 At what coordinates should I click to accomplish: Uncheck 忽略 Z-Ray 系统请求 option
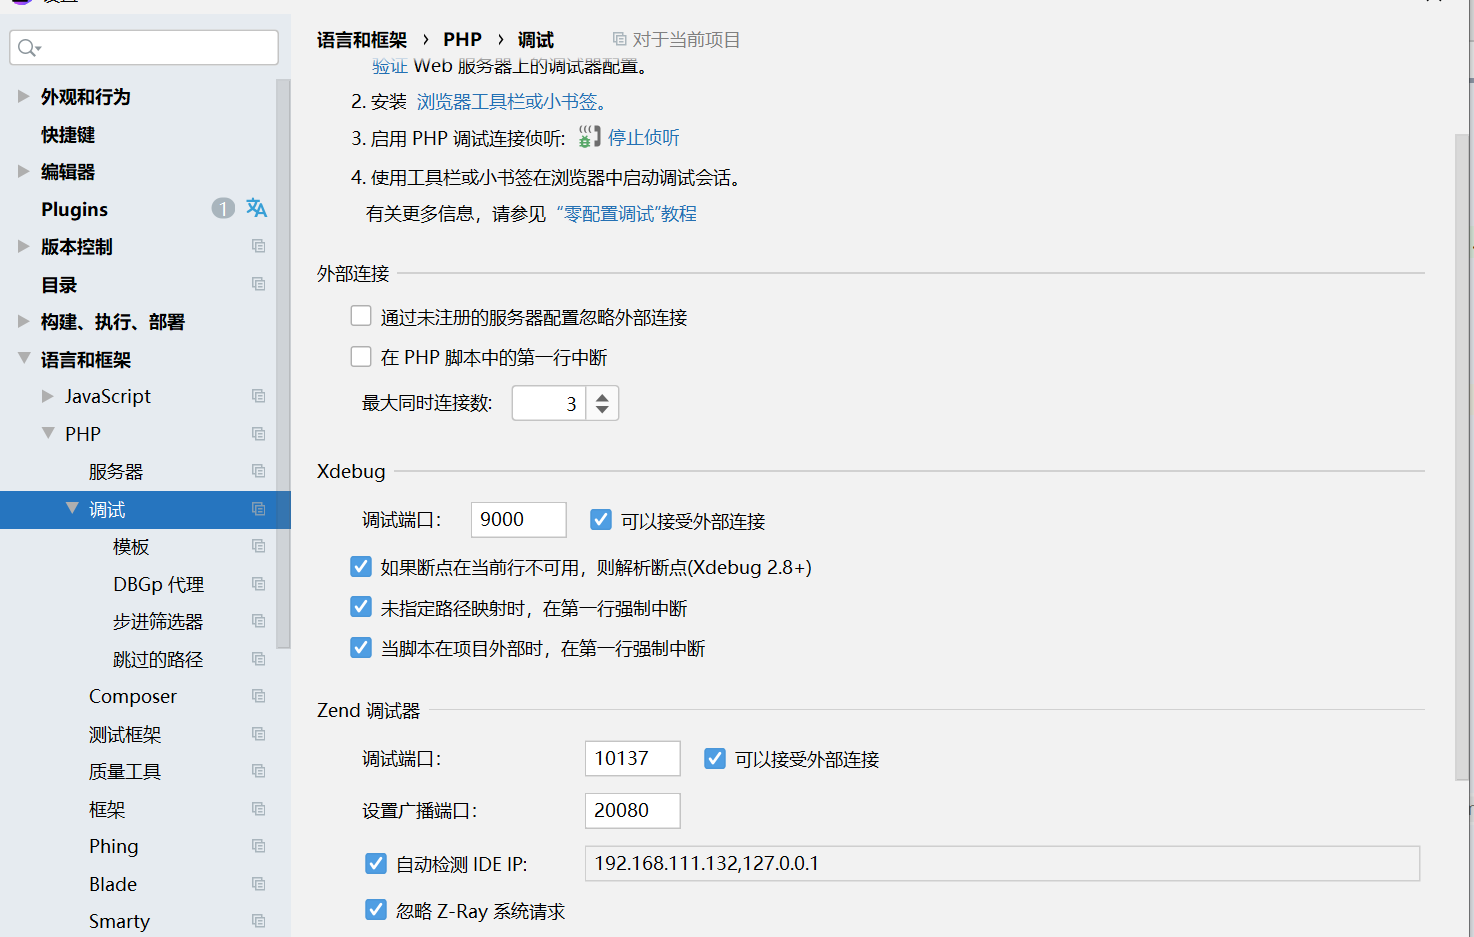[376, 910]
